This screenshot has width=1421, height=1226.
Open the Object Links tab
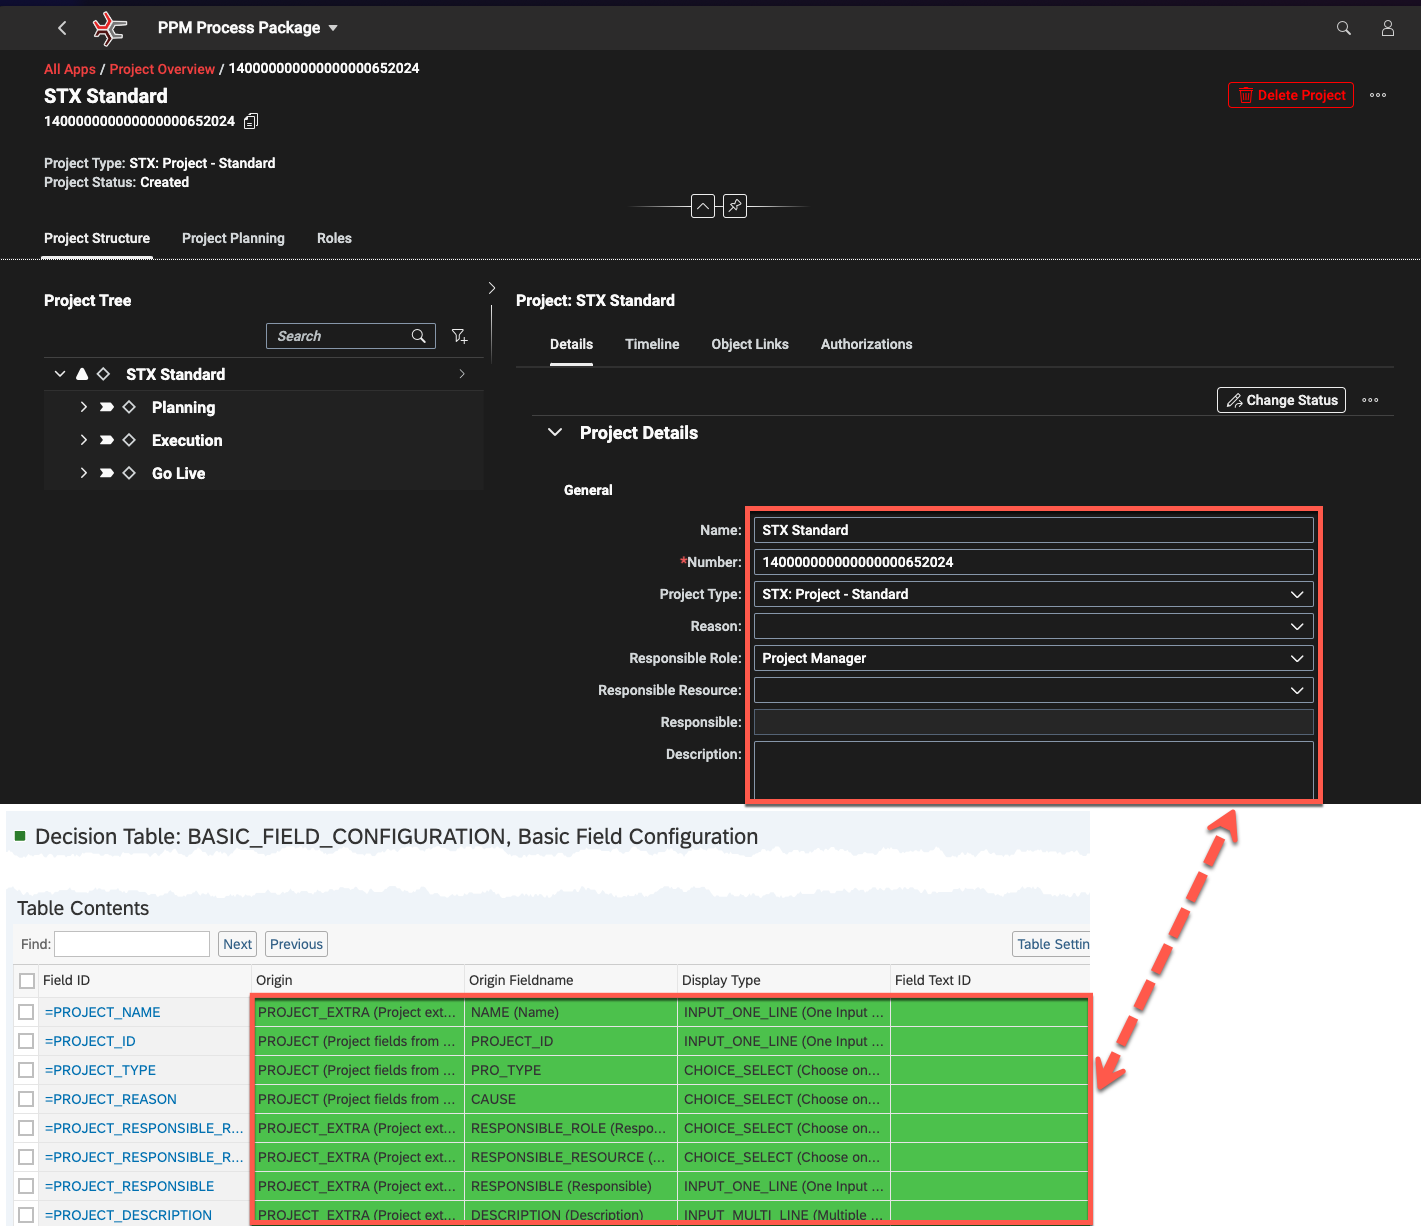coord(750,344)
